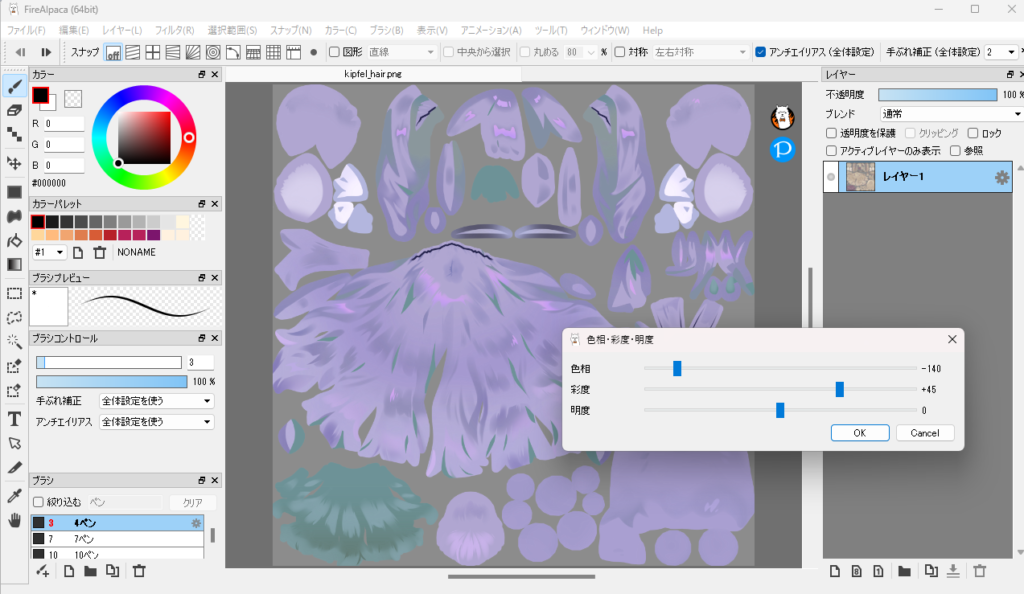Expand the 手ぶれ補正 dropdown in brush control
1024x594 pixels.
[156, 401]
